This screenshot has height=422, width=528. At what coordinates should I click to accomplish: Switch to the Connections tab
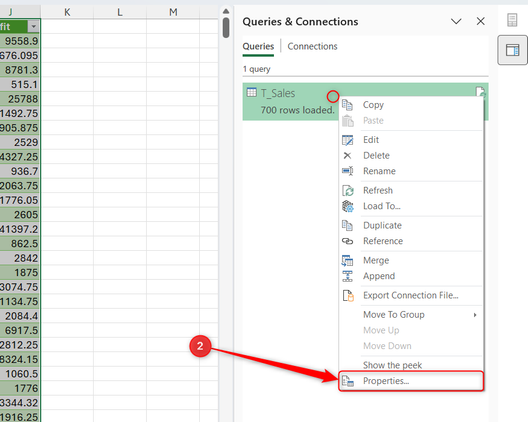click(312, 46)
